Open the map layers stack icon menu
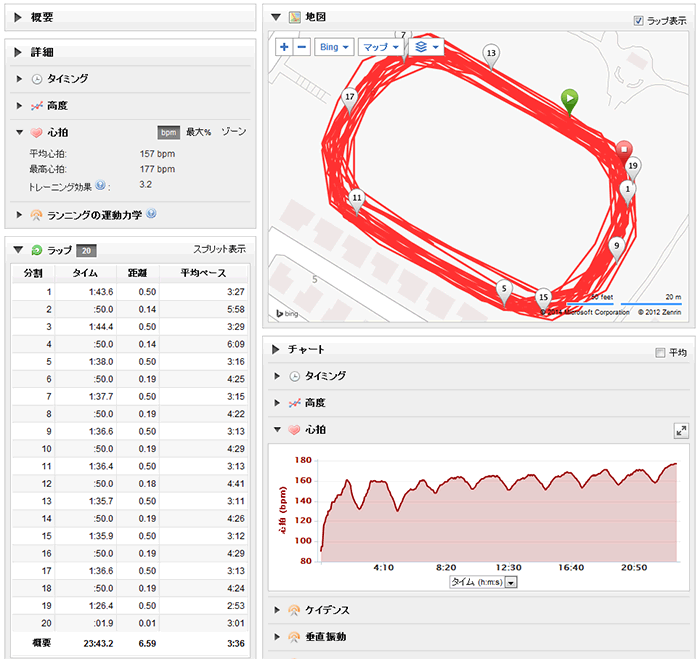Viewport: 700px width, 659px height. (424, 47)
